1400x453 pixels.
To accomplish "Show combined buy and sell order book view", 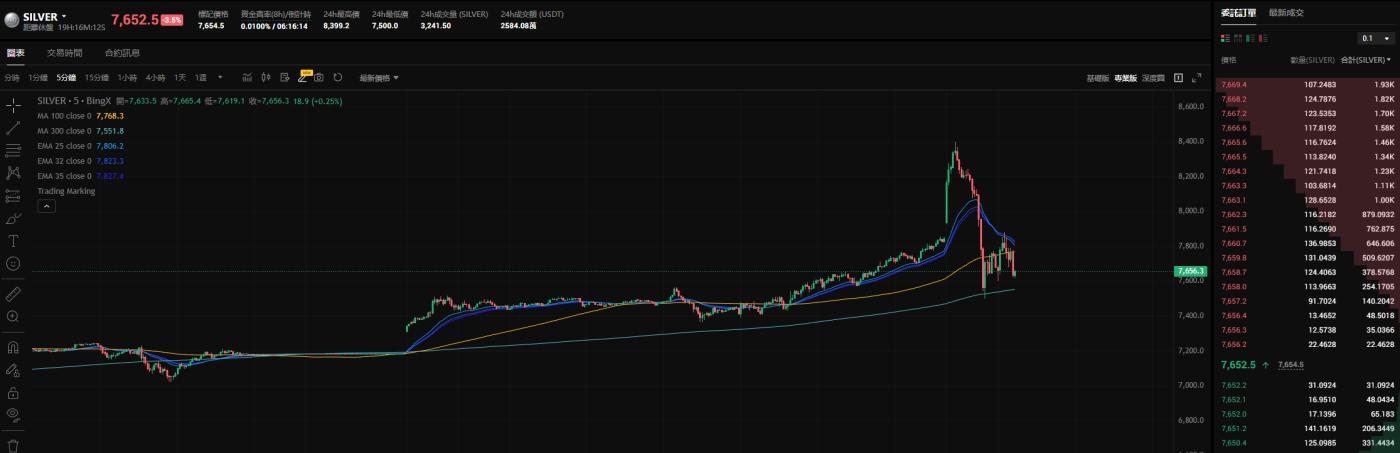I will click(x=1225, y=38).
